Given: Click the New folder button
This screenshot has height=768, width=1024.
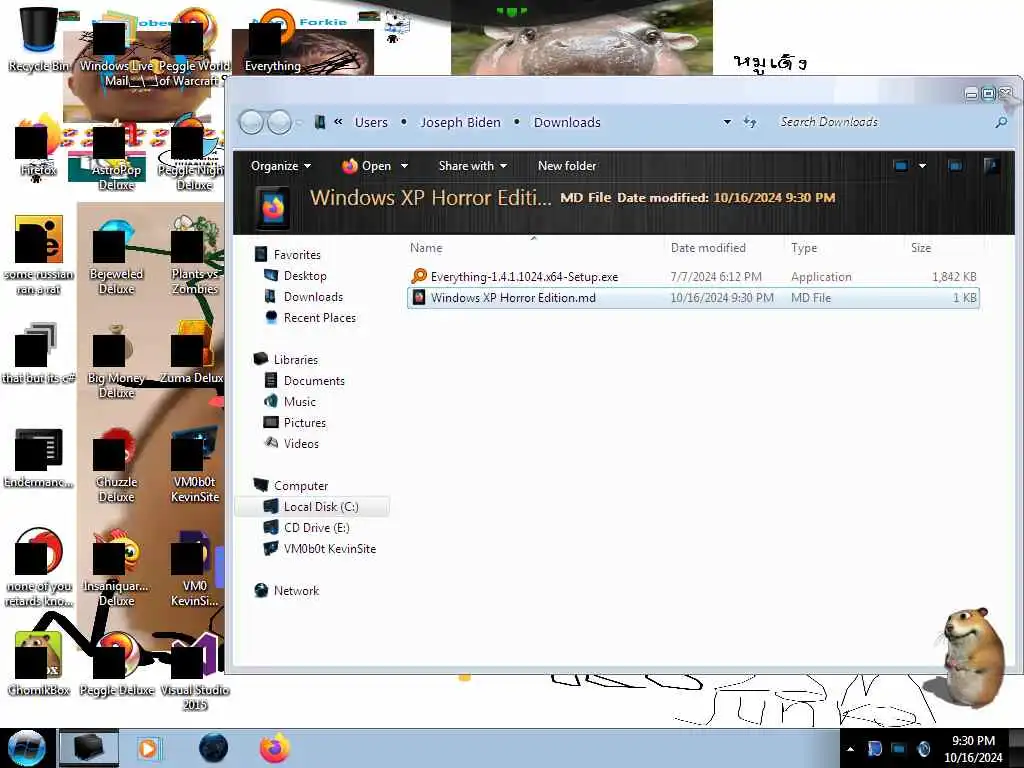Looking at the screenshot, I should click(x=567, y=166).
